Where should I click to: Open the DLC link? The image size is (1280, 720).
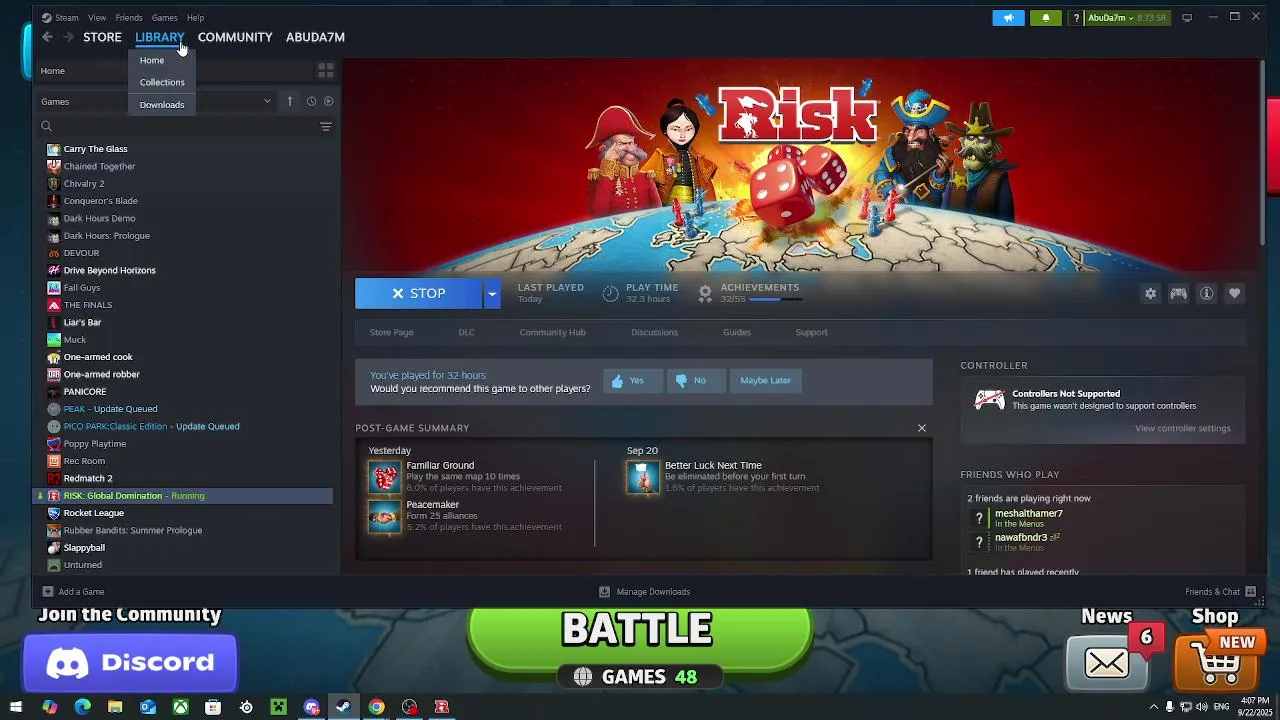tap(466, 332)
